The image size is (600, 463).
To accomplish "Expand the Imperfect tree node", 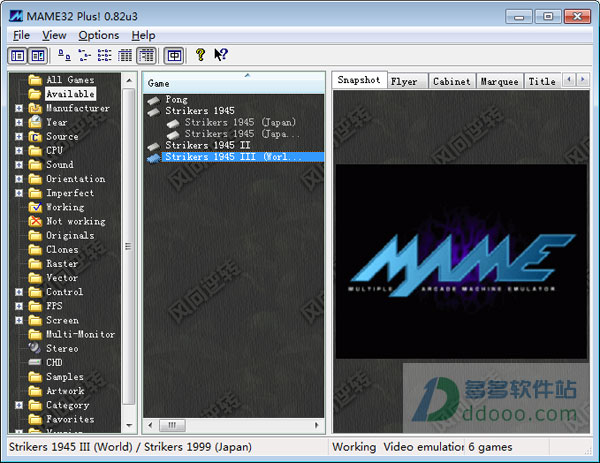I will 19,193.
